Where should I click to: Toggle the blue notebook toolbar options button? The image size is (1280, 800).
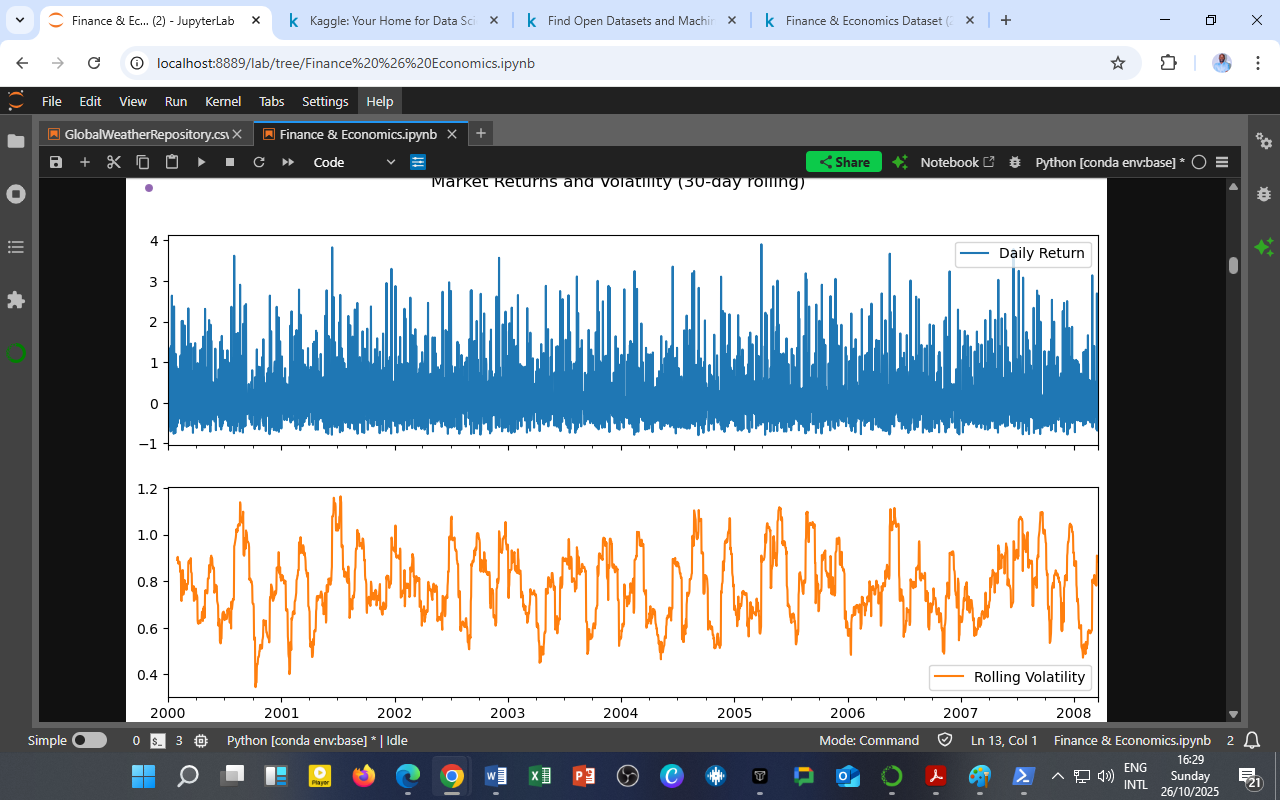418,162
